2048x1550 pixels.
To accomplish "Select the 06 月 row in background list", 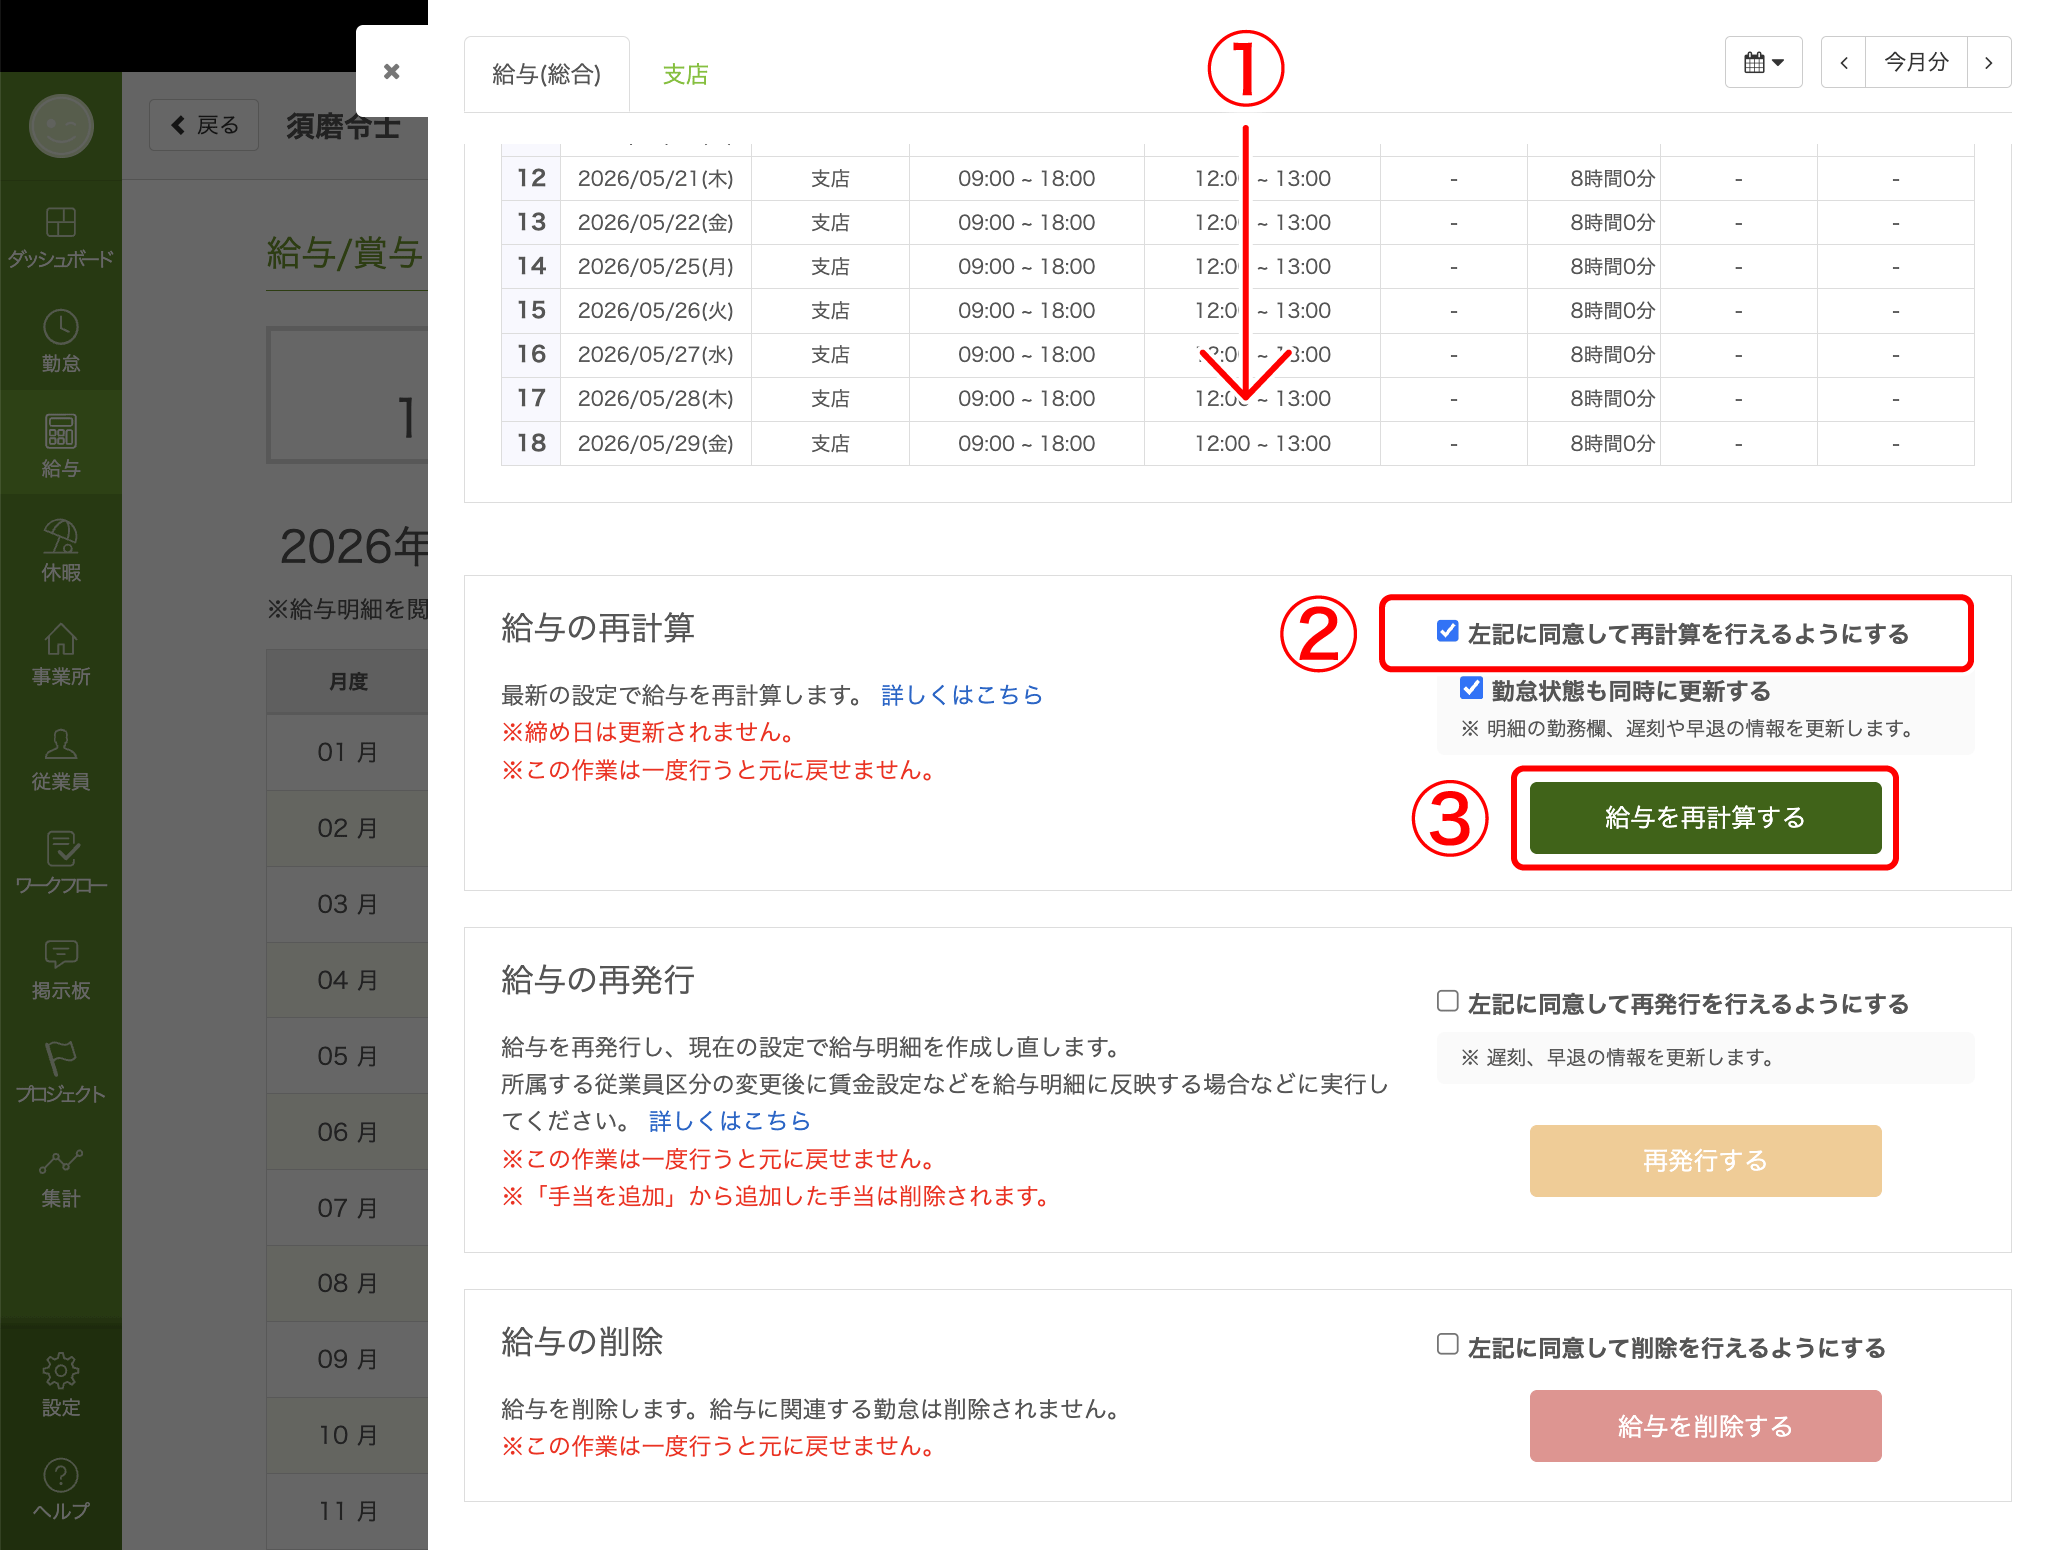I will pos(347,1132).
